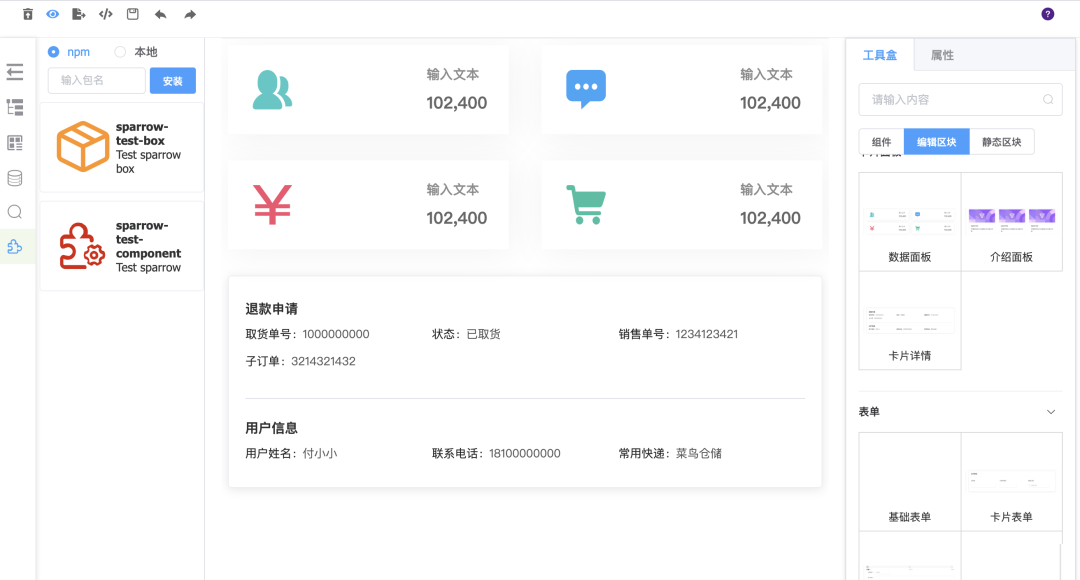The width and height of the screenshot is (1080, 580).
Task: Click the 输入包名 package name field
Action: pos(97,81)
